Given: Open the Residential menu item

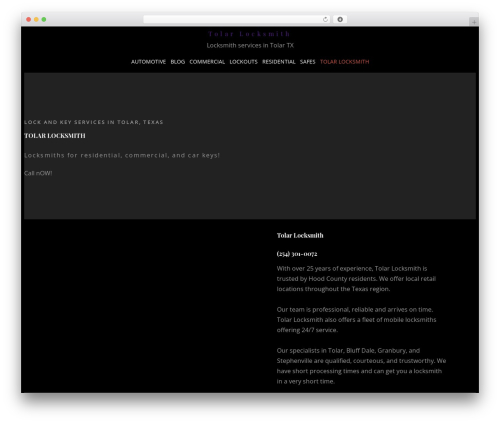Looking at the screenshot, I should pos(279,62).
